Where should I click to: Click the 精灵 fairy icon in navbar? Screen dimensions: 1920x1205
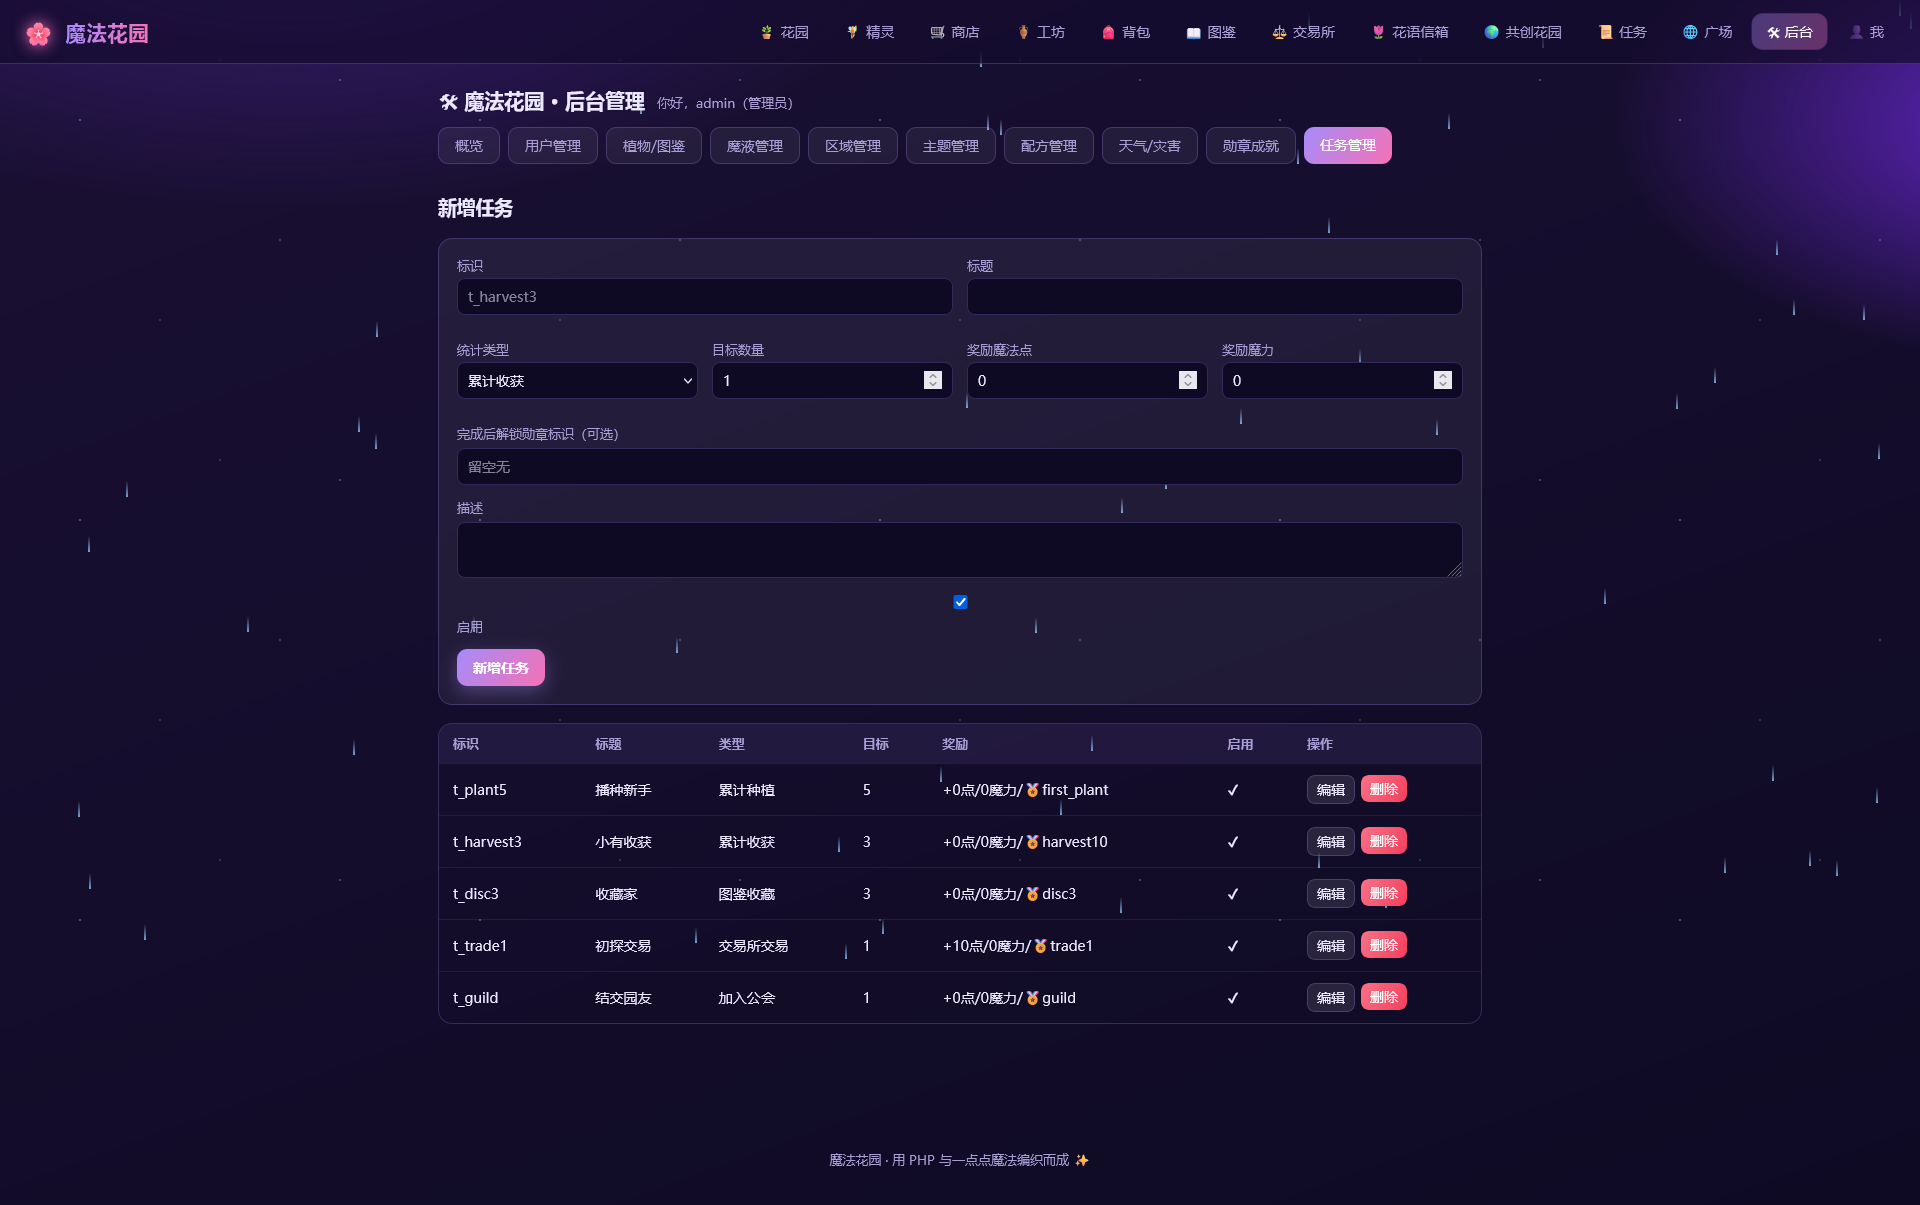(x=852, y=33)
